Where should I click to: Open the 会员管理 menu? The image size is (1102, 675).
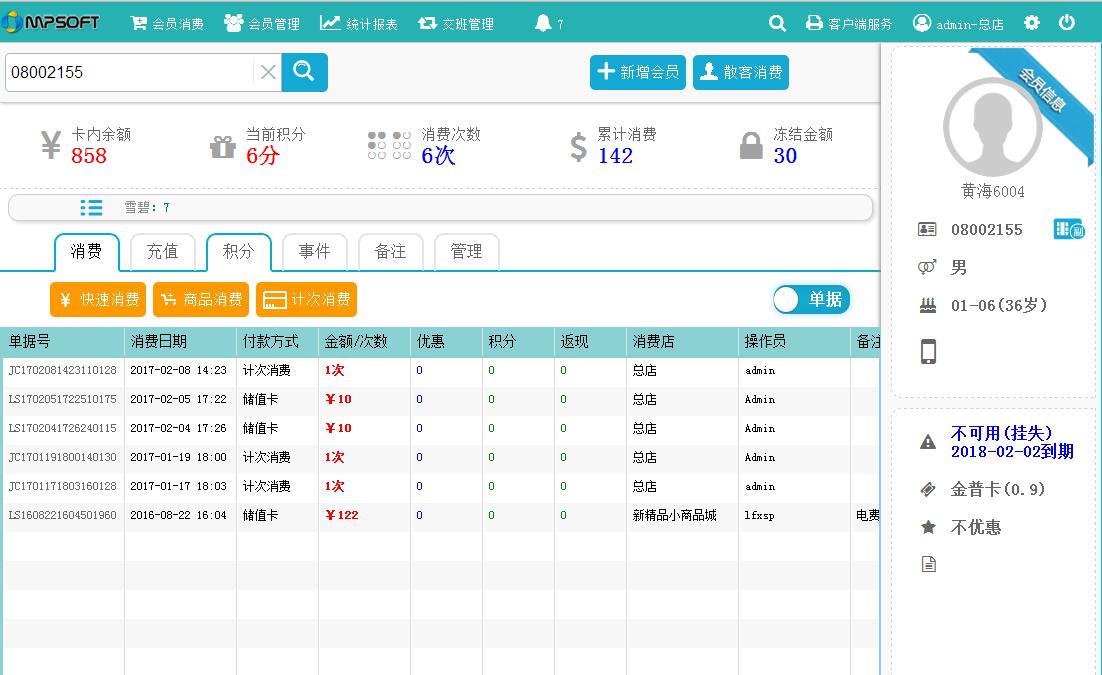tap(262, 23)
